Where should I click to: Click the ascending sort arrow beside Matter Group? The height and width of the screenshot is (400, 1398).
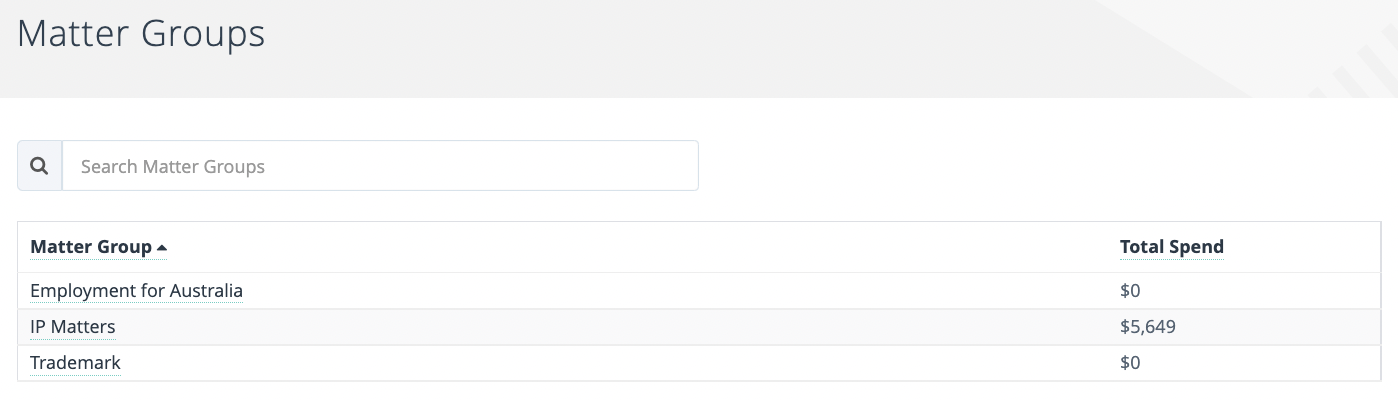coord(162,247)
